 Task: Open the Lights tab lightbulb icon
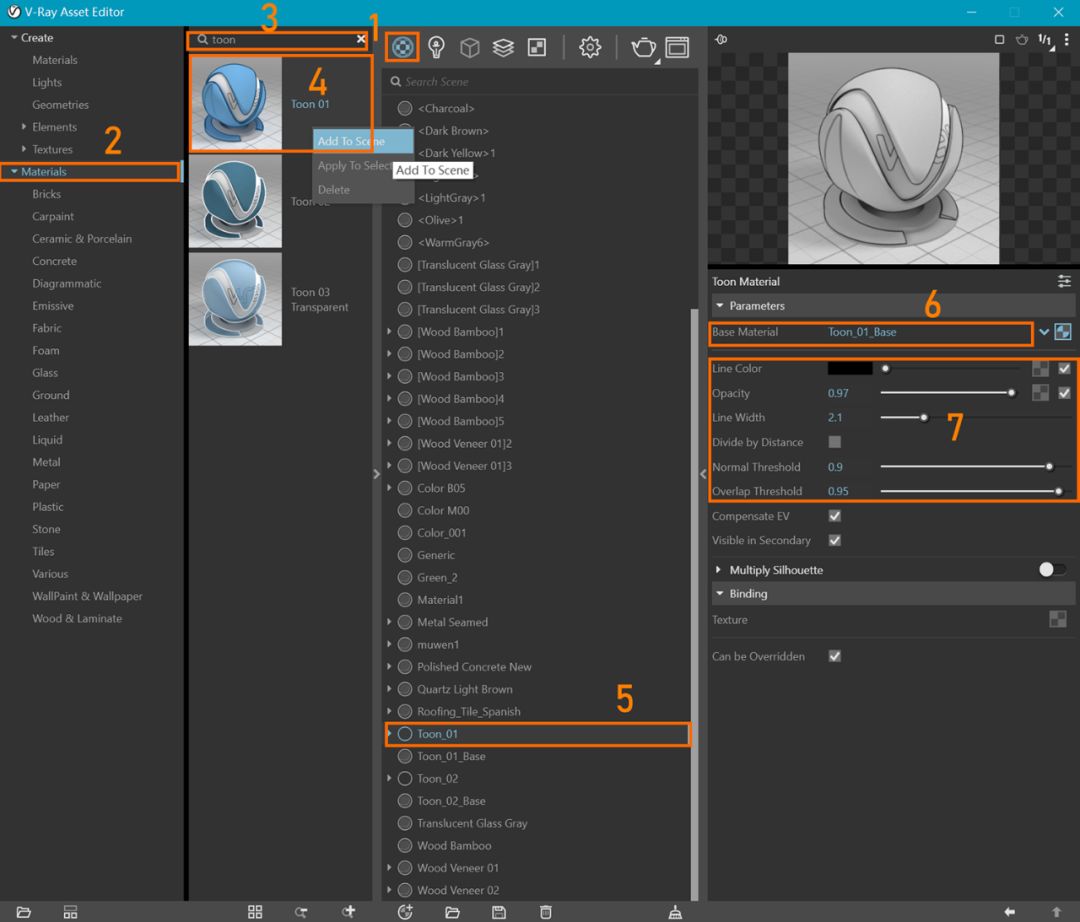coord(436,47)
